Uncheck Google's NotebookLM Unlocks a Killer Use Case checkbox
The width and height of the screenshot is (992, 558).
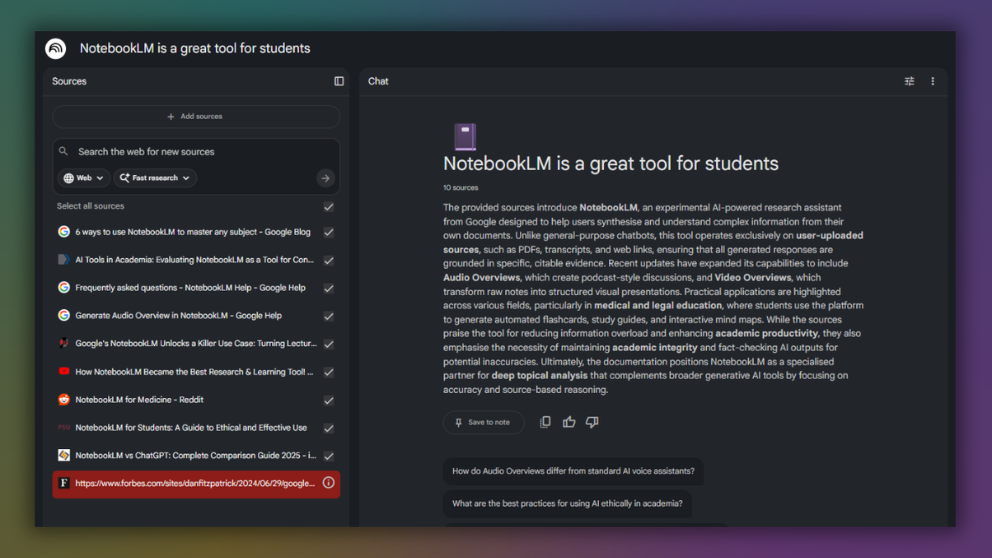click(328, 344)
